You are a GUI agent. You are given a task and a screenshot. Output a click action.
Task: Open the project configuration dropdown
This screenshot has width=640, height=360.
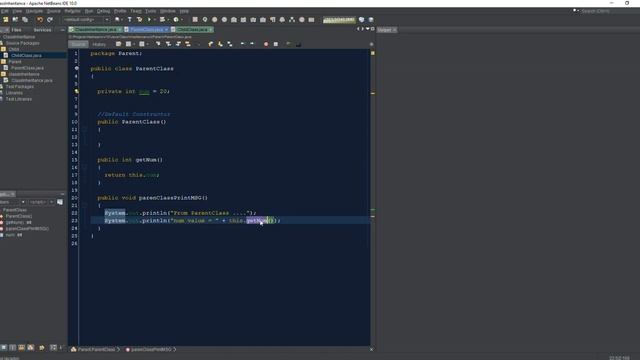86,20
